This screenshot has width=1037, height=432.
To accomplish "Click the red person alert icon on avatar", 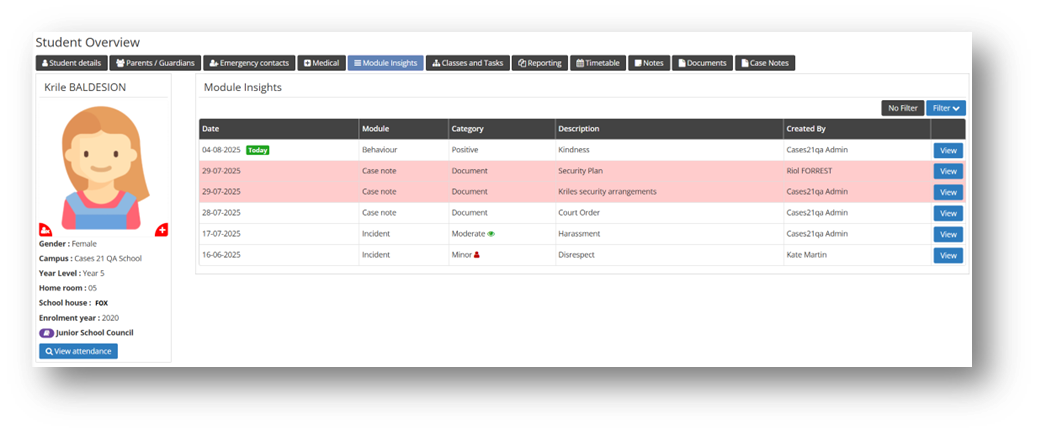I will 45,230.
